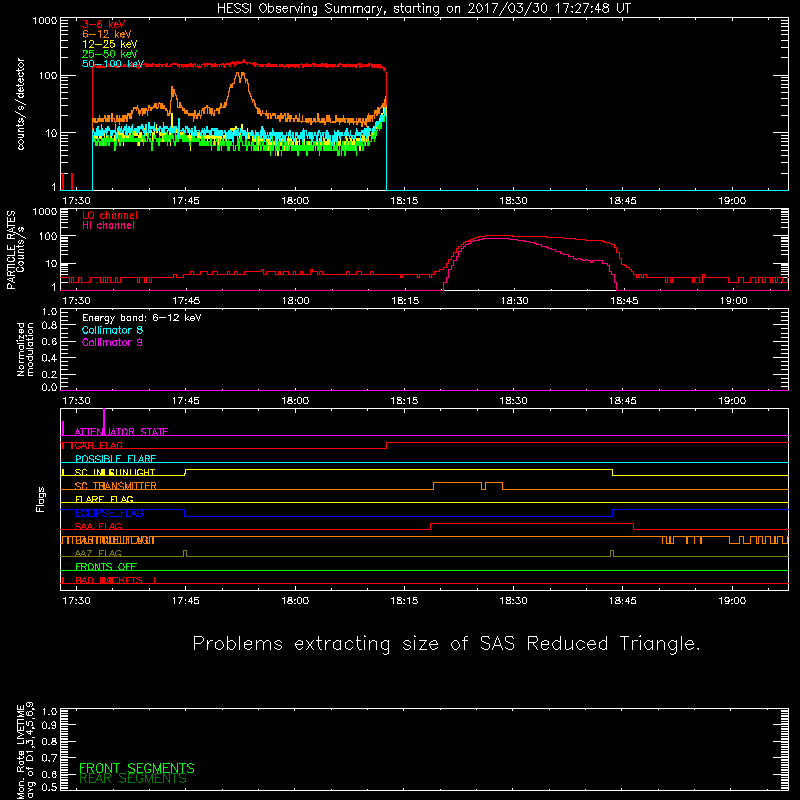Click the 0.8 y-axis value on modulation plot

pos(49,326)
